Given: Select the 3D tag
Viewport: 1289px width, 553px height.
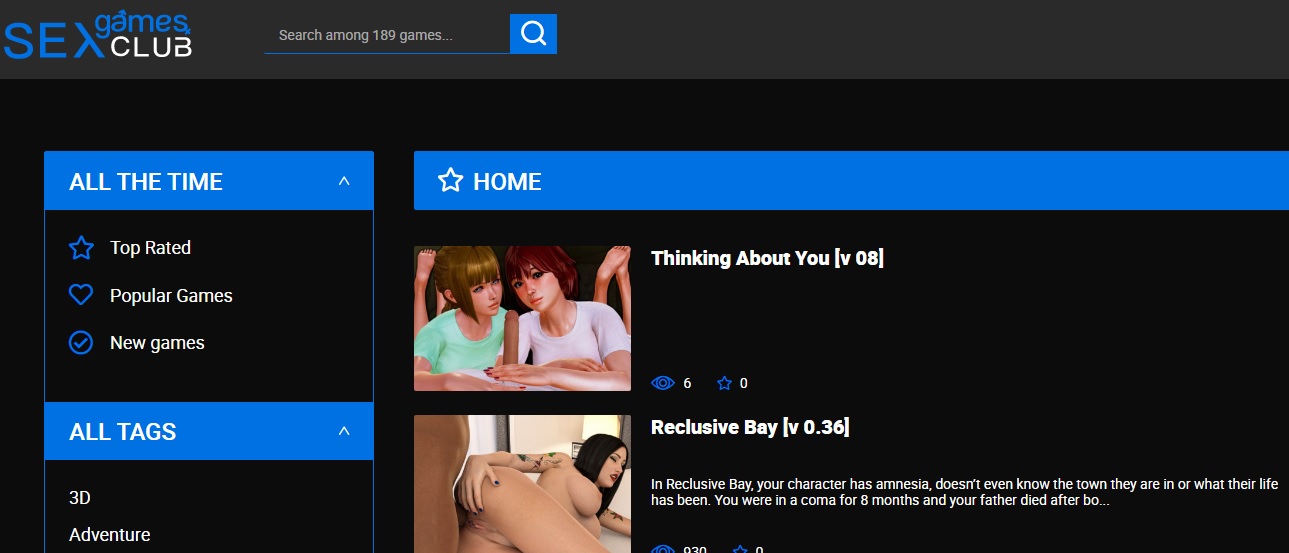Looking at the screenshot, I should [80, 498].
